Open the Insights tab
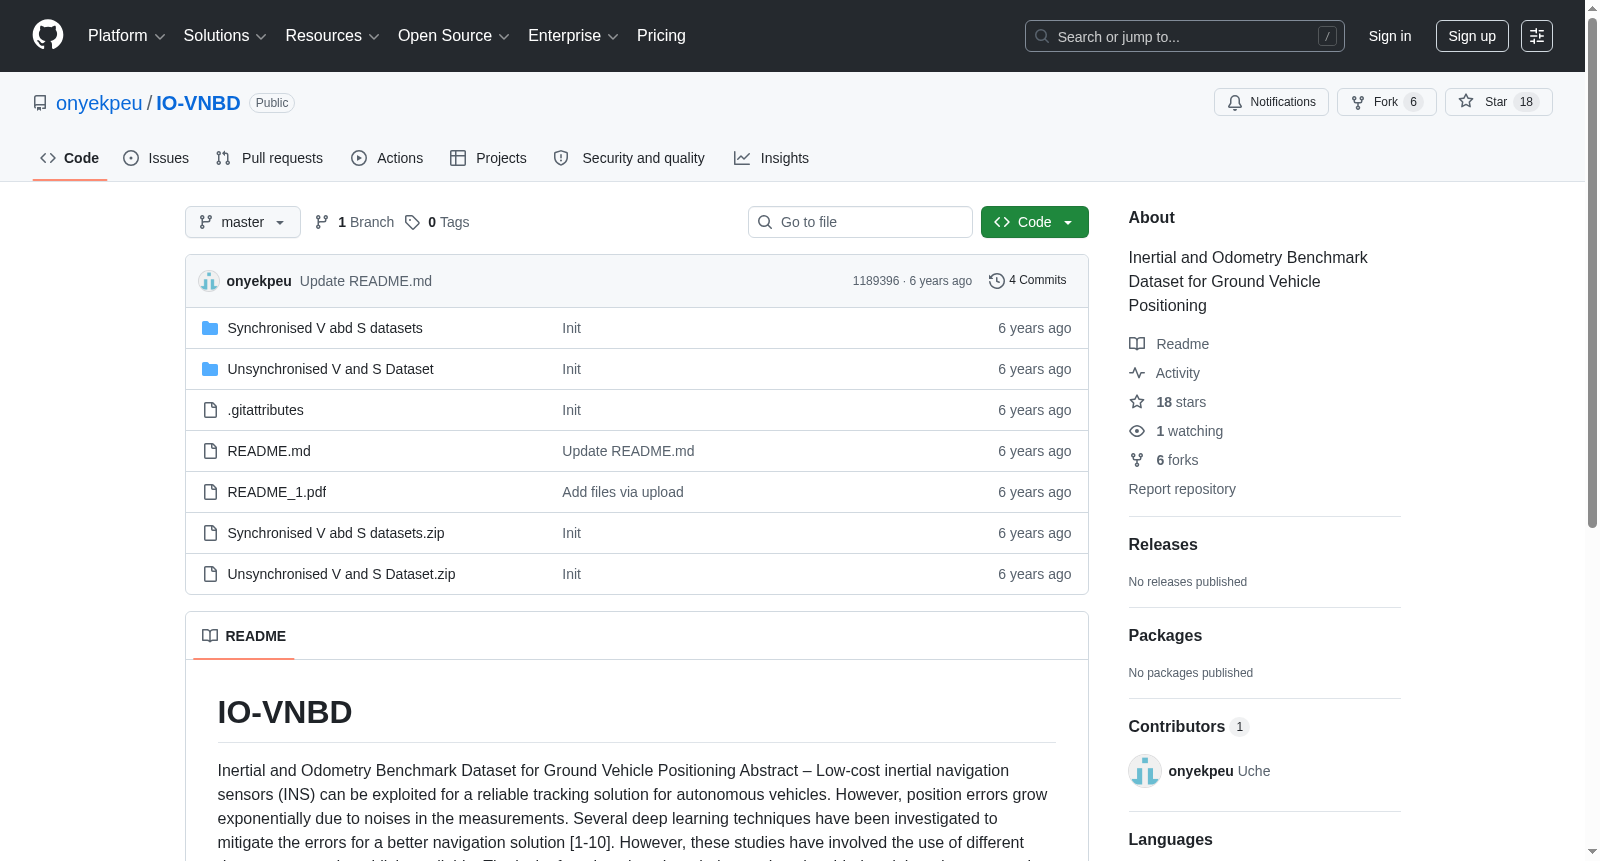 pyautogui.click(x=771, y=158)
